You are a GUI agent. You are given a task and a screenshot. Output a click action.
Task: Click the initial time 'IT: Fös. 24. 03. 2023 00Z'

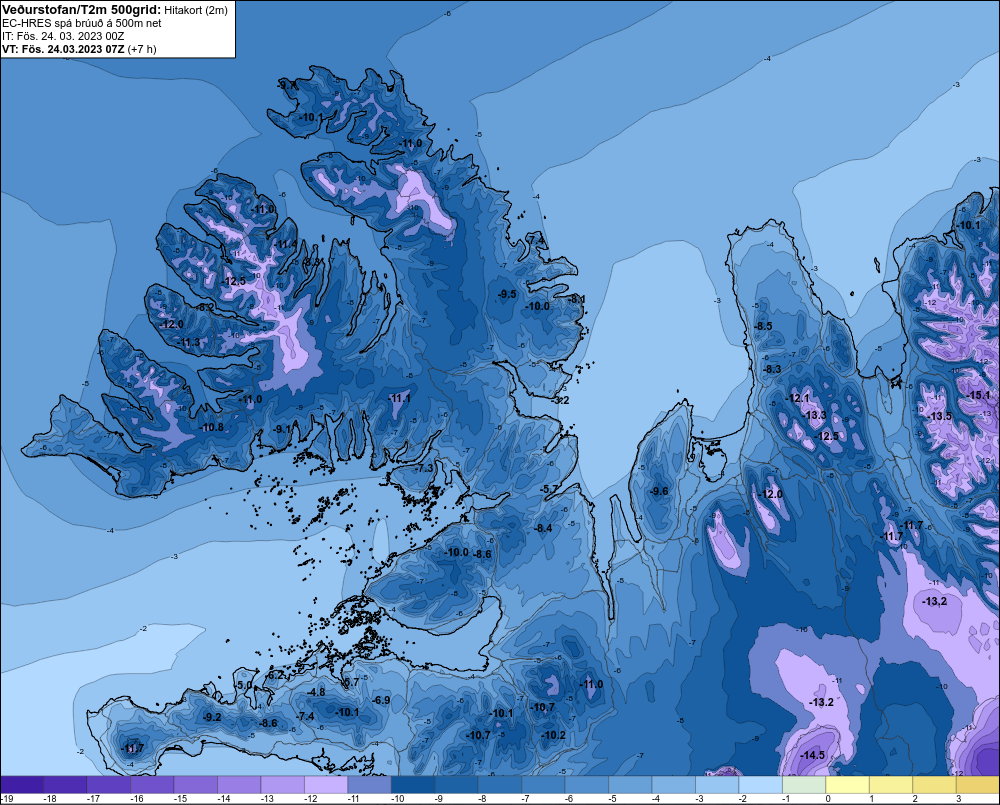point(62,36)
